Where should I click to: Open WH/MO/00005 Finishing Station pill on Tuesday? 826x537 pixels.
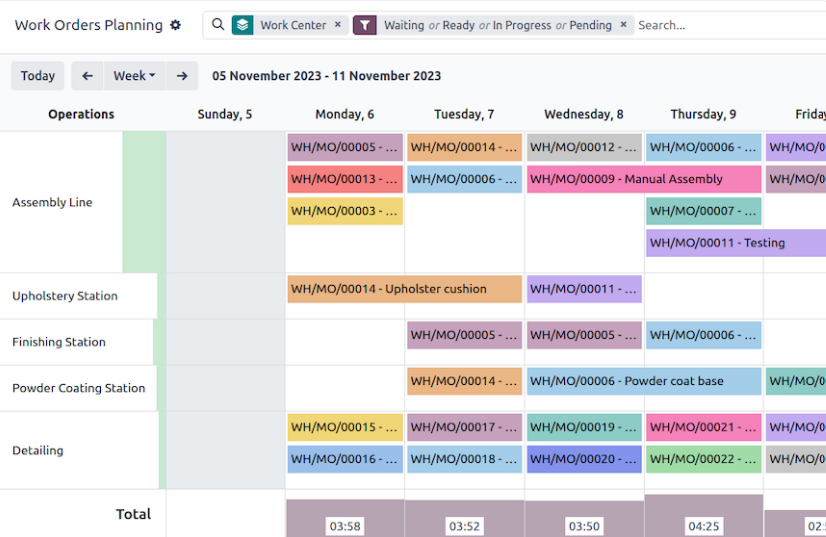[464, 335]
